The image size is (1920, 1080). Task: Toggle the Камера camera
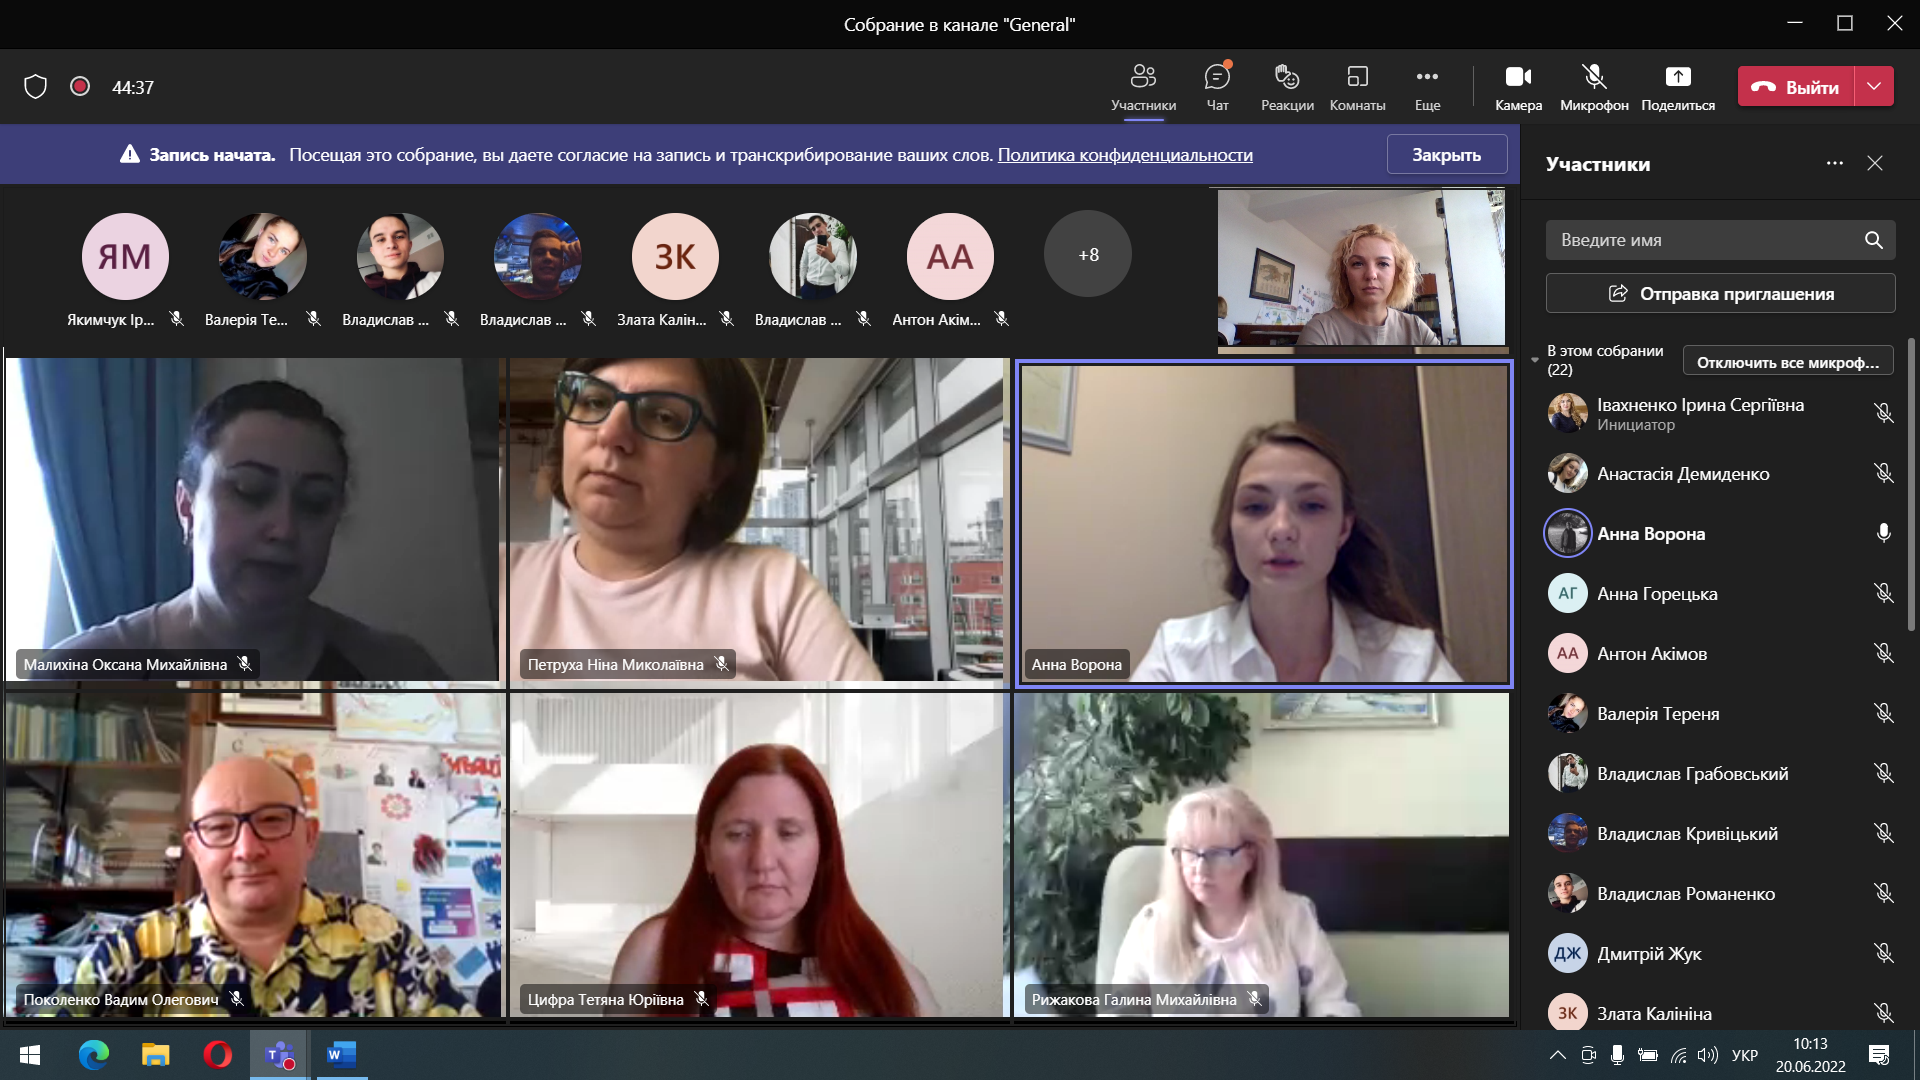1518,87
